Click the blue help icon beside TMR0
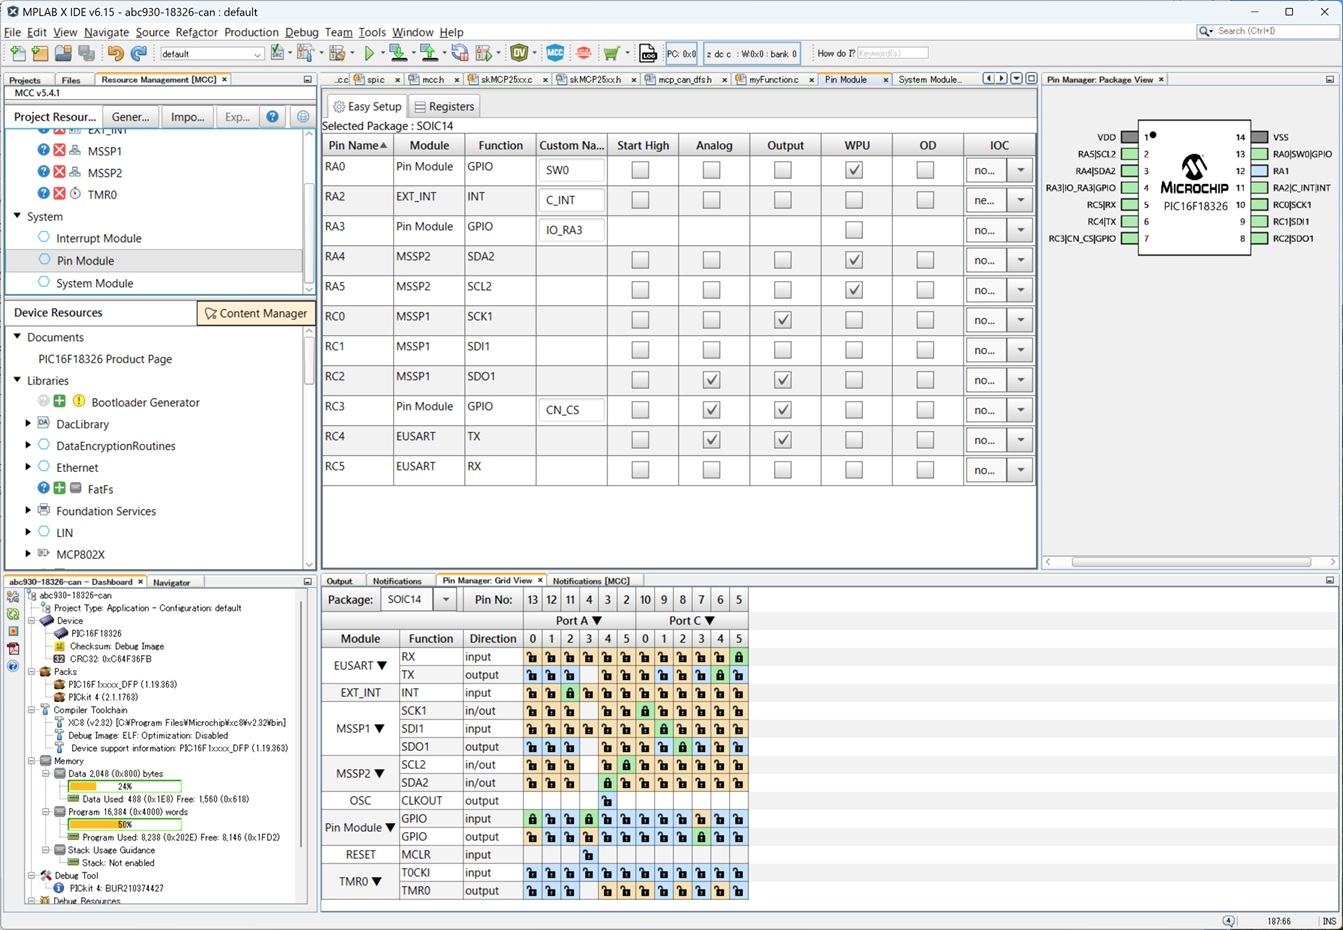This screenshot has width=1343, height=930. [43, 194]
